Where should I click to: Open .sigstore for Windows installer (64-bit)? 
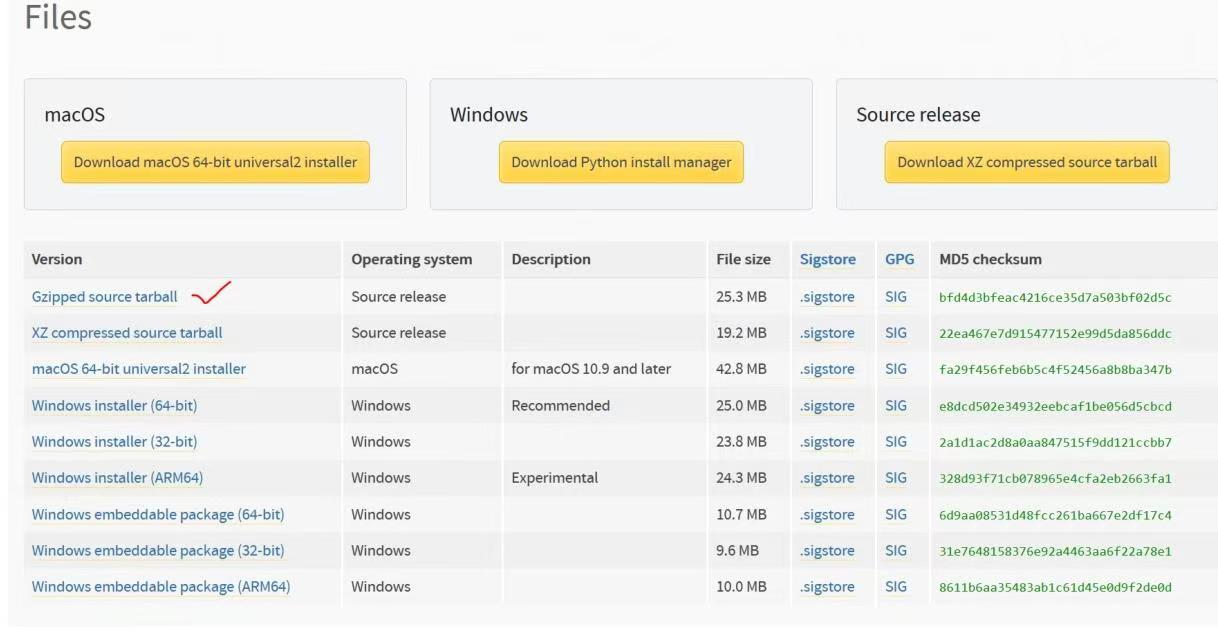827,406
